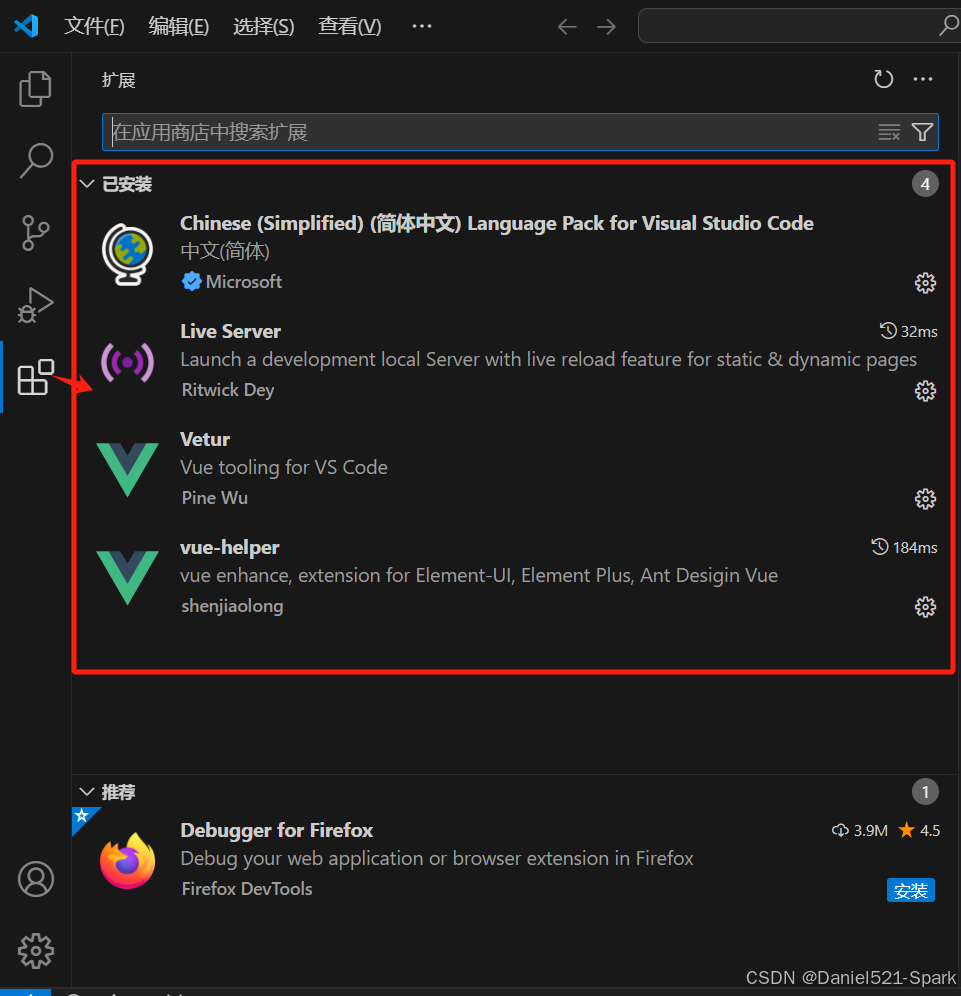
Task: Click the Firefox DevTools publisher name
Action: click(246, 889)
